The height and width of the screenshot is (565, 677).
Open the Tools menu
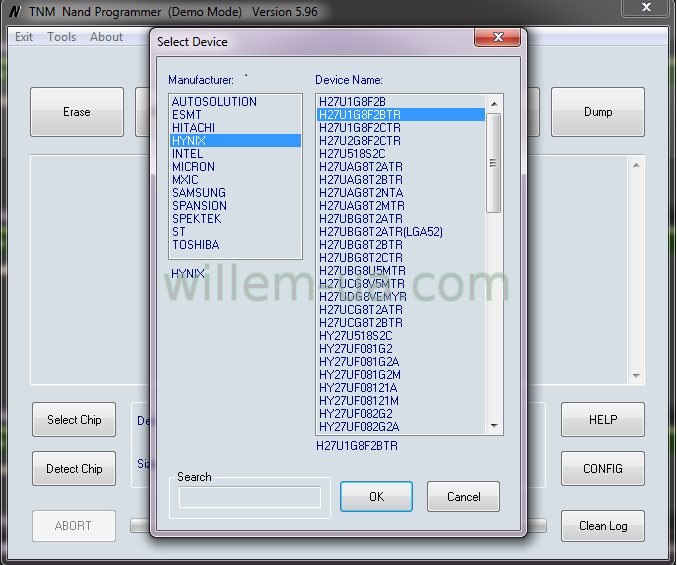[62, 37]
